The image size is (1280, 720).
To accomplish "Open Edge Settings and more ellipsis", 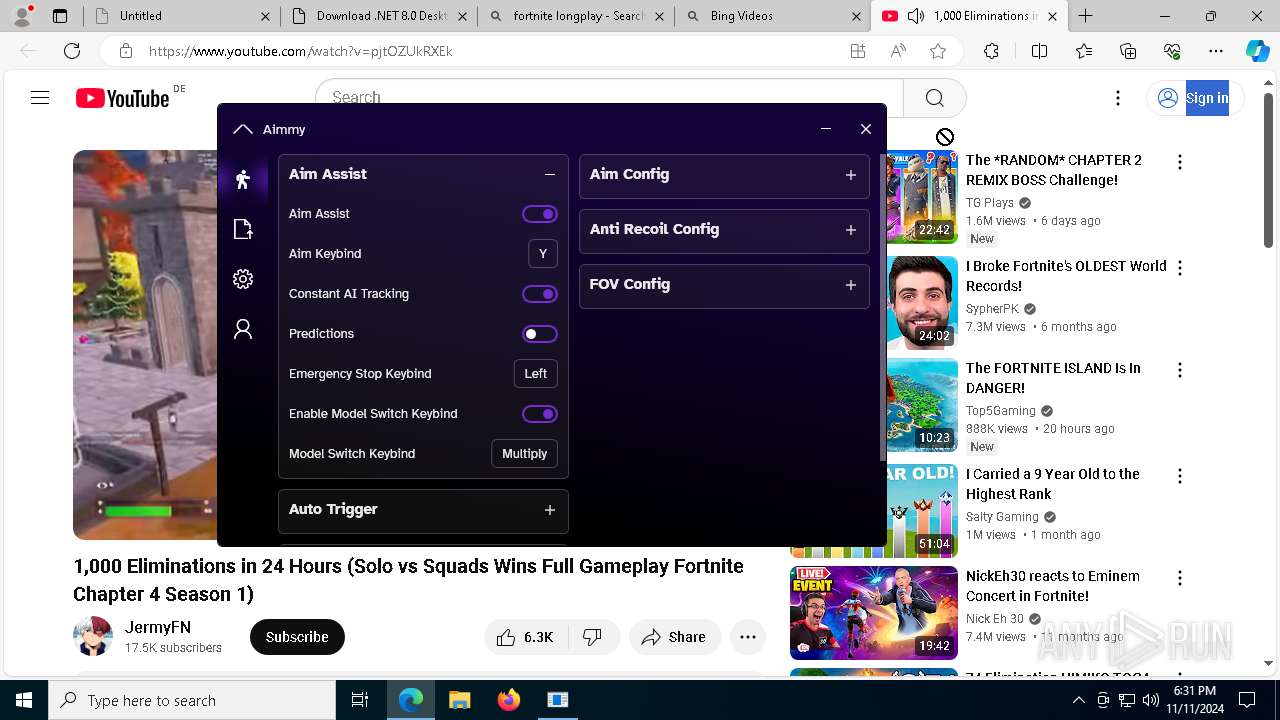I will [1216, 51].
